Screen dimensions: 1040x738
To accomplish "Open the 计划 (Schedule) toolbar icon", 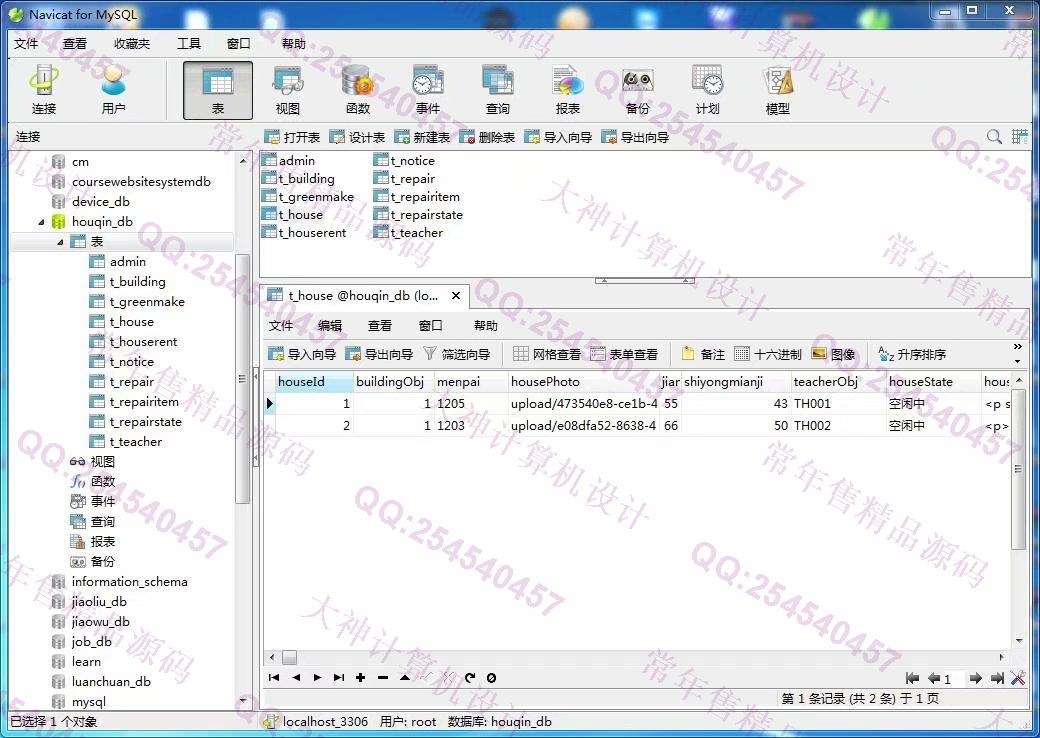I will coord(708,90).
